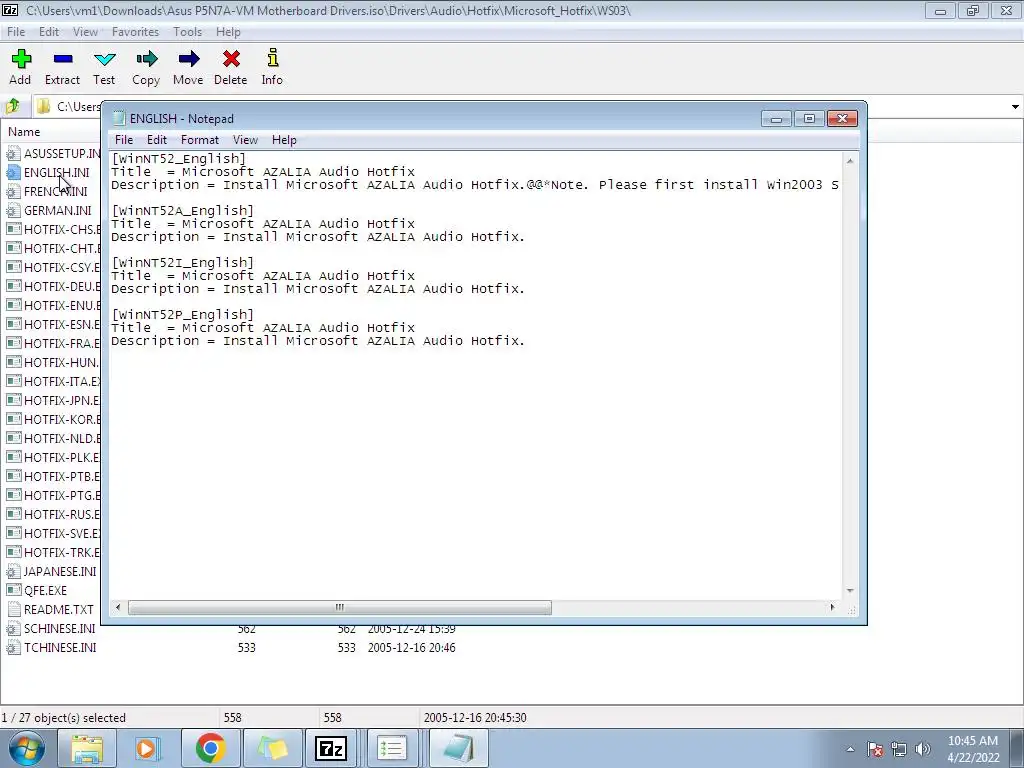Click the red Delete icon
Viewport: 1024px width, 768px height.
231,60
